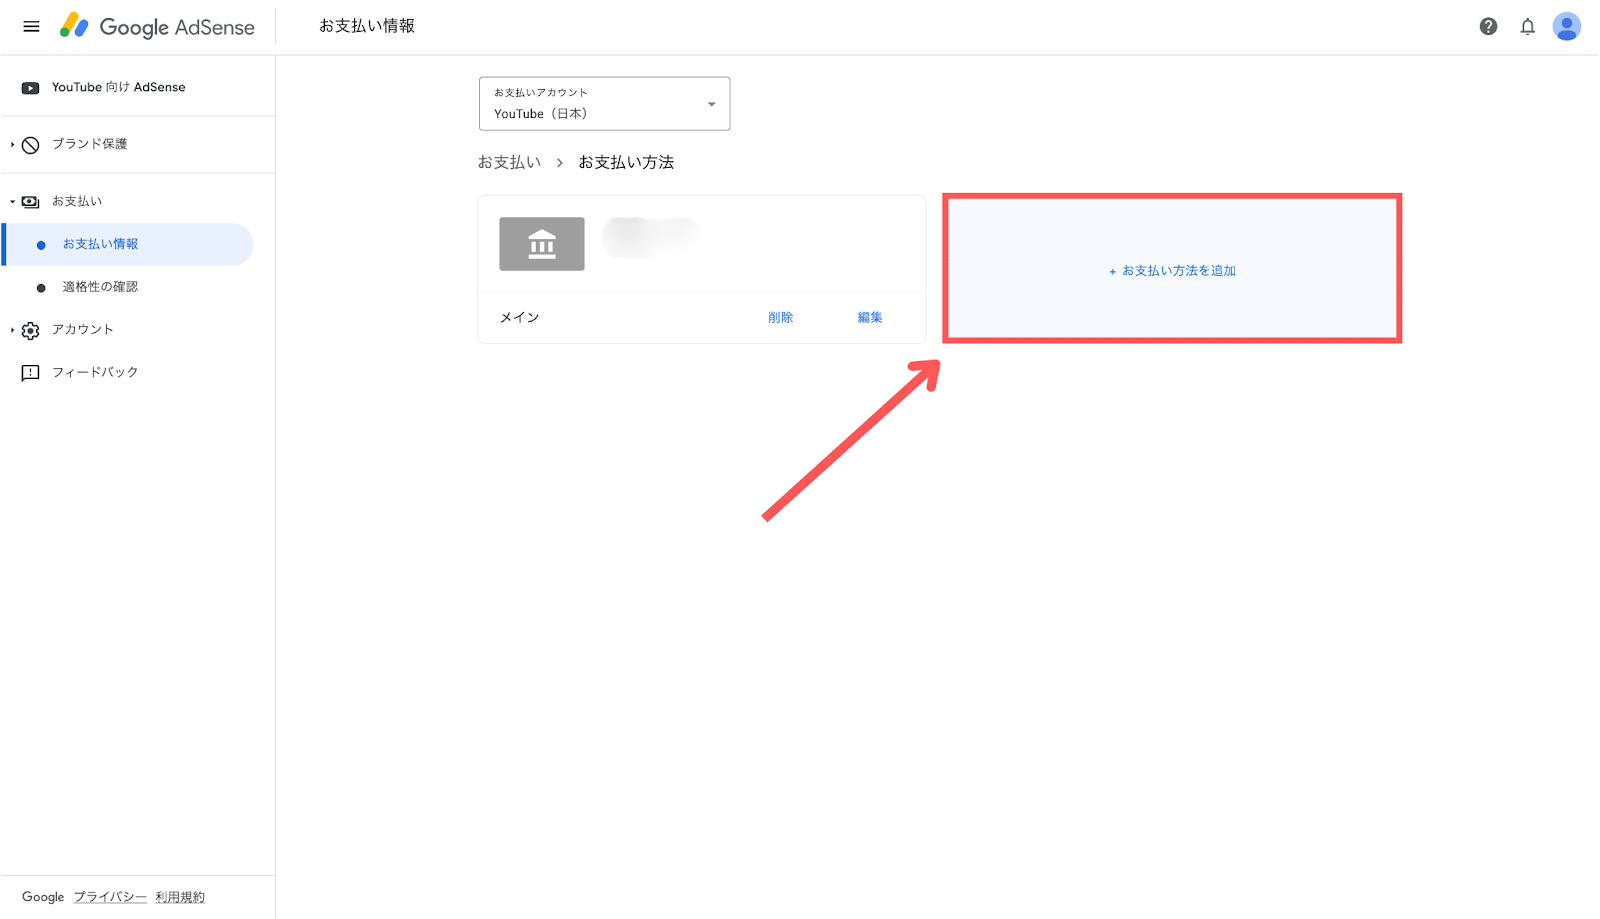Open アカウント menu item
The image size is (1600, 919).
click(x=83, y=329)
